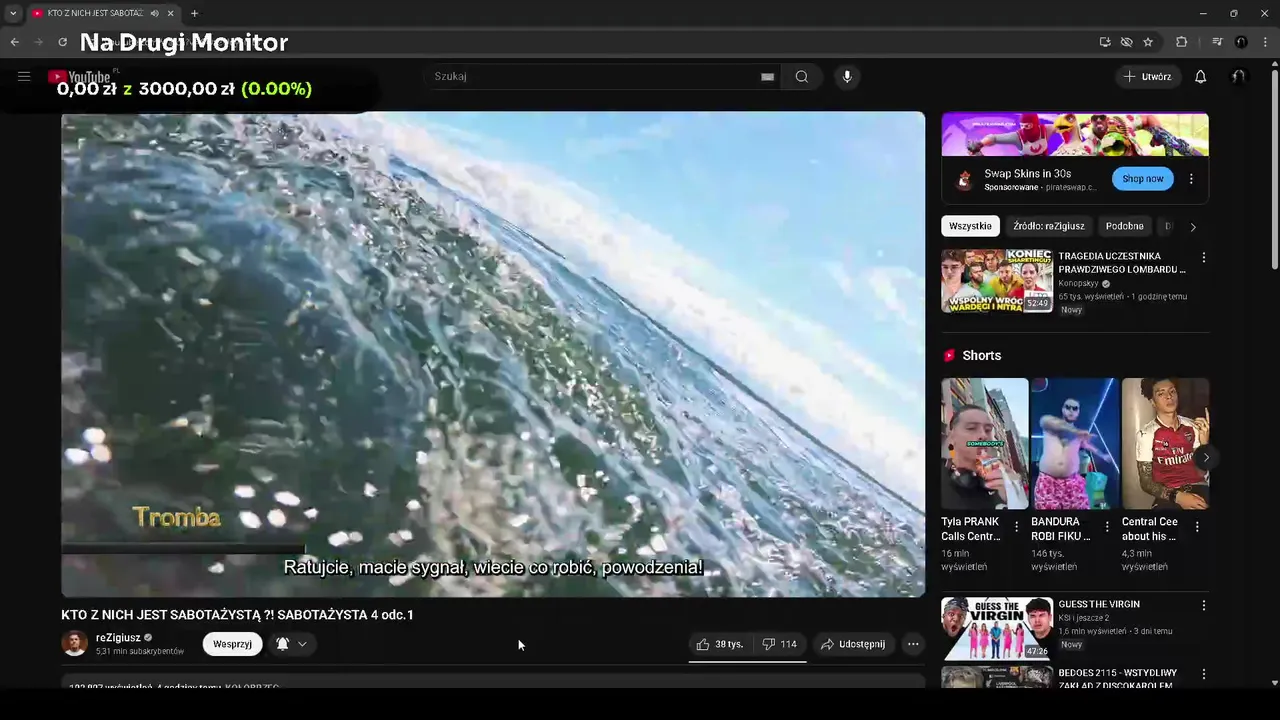
Task: Show next filter chips with arrow
Action: (1192, 227)
